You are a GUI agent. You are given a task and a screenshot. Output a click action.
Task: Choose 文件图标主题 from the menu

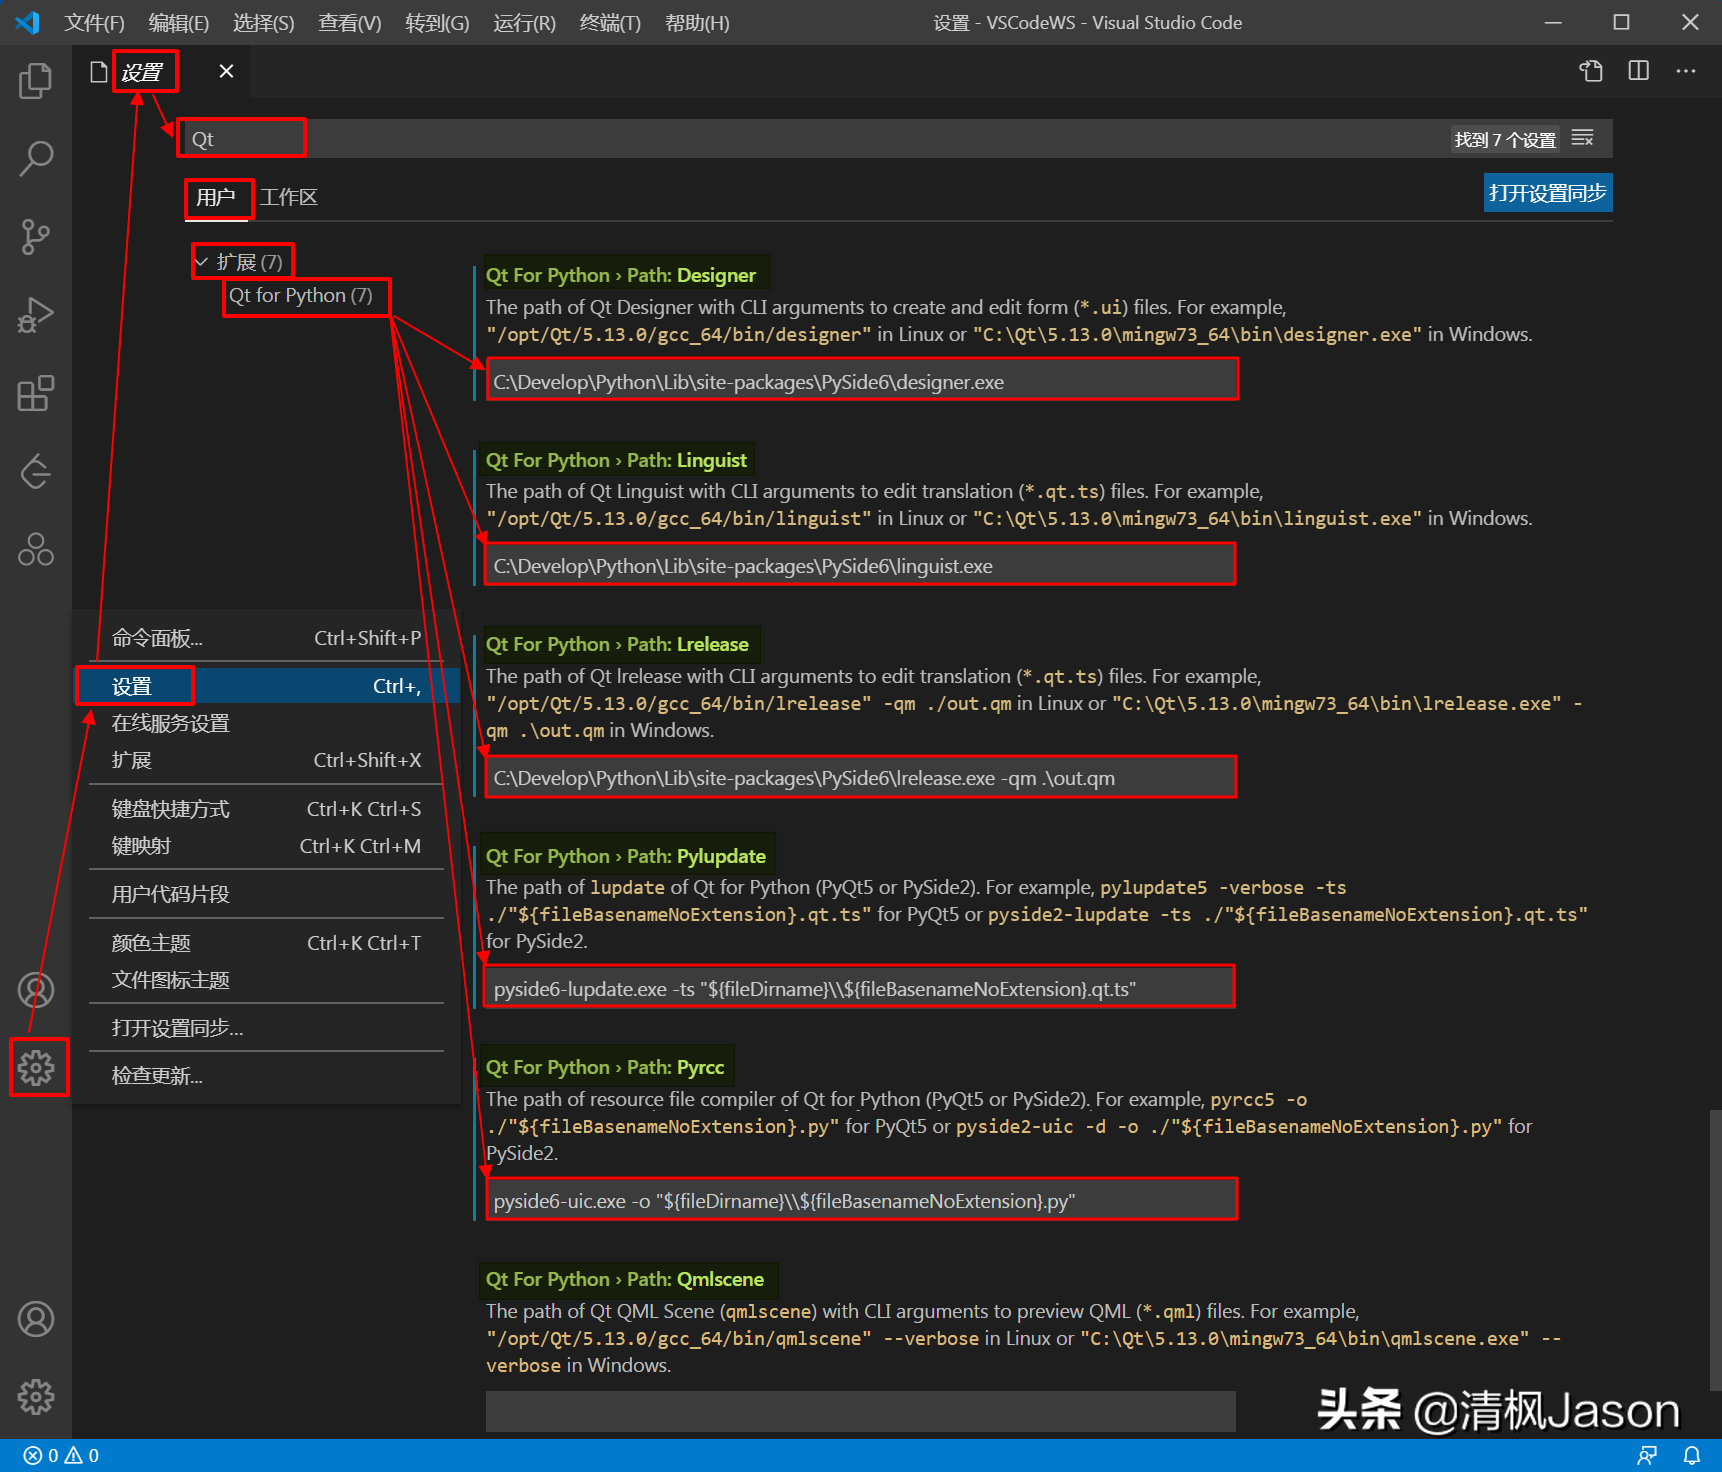coord(266,980)
